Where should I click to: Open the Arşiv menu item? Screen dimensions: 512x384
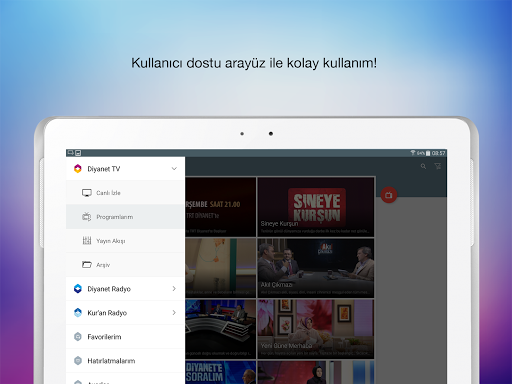[125, 265]
